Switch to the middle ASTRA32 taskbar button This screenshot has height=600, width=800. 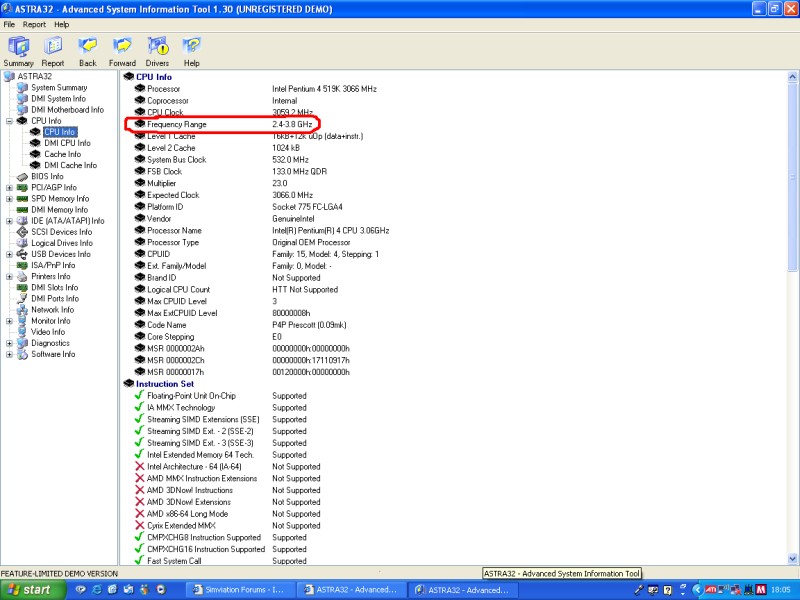click(x=351, y=590)
